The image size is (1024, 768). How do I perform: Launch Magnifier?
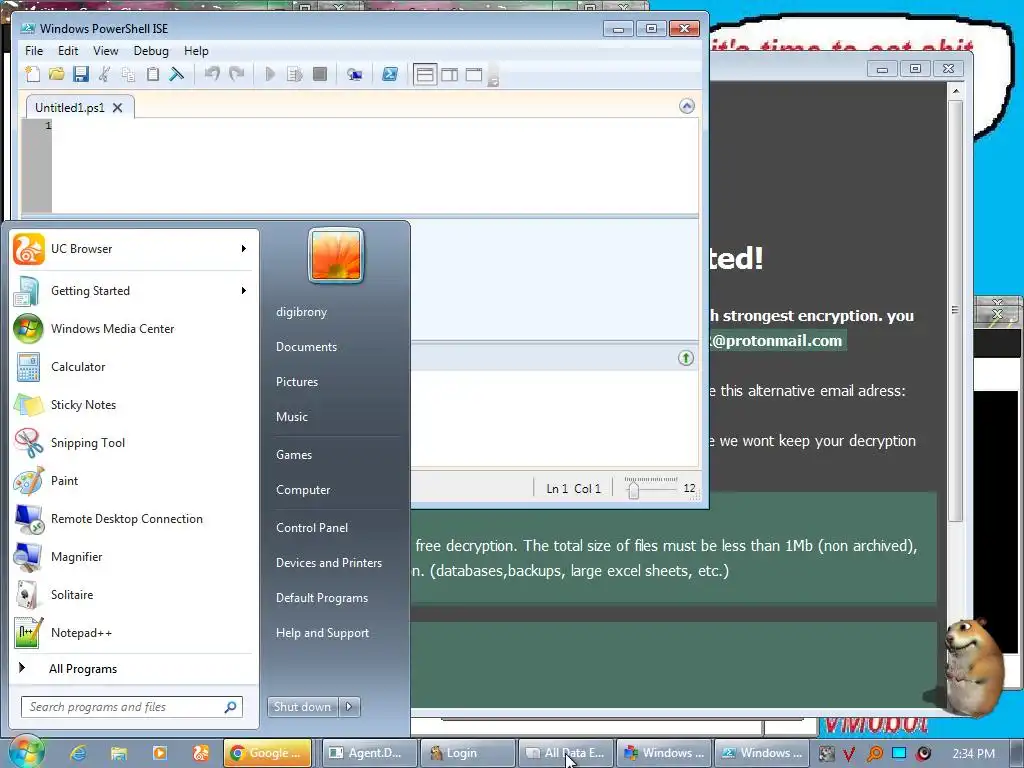tap(132, 557)
